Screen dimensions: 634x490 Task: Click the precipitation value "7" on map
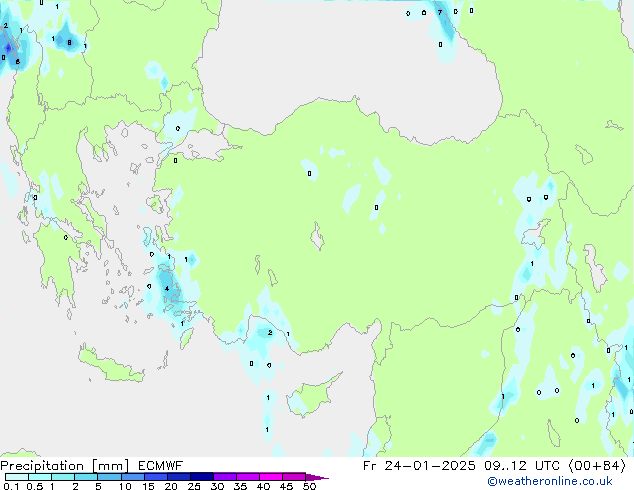tap(440, 13)
